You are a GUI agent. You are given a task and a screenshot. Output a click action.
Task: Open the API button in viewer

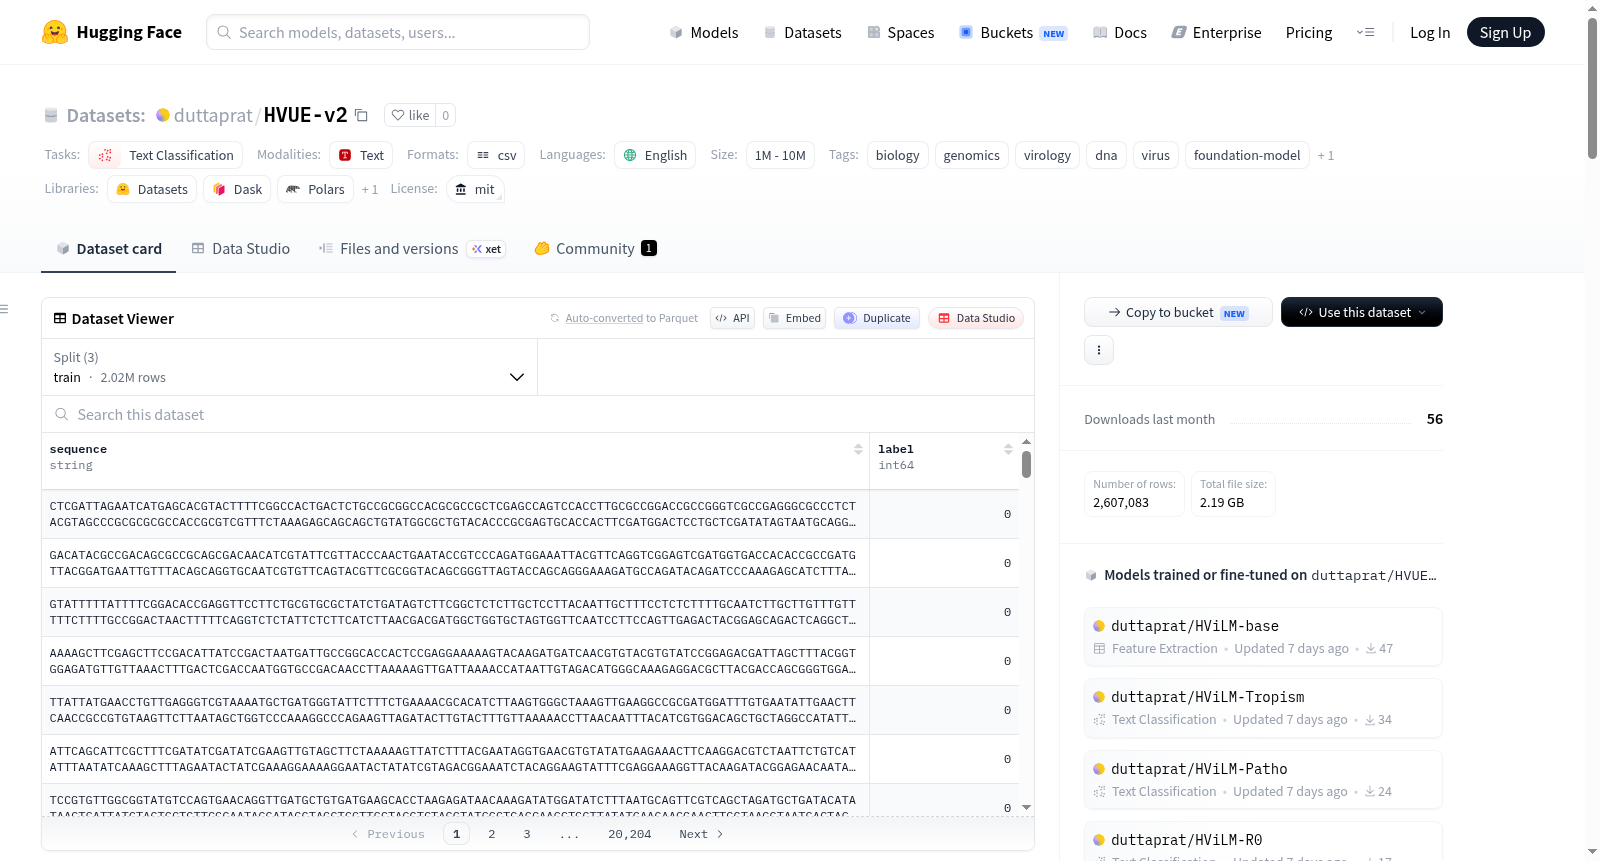click(732, 318)
